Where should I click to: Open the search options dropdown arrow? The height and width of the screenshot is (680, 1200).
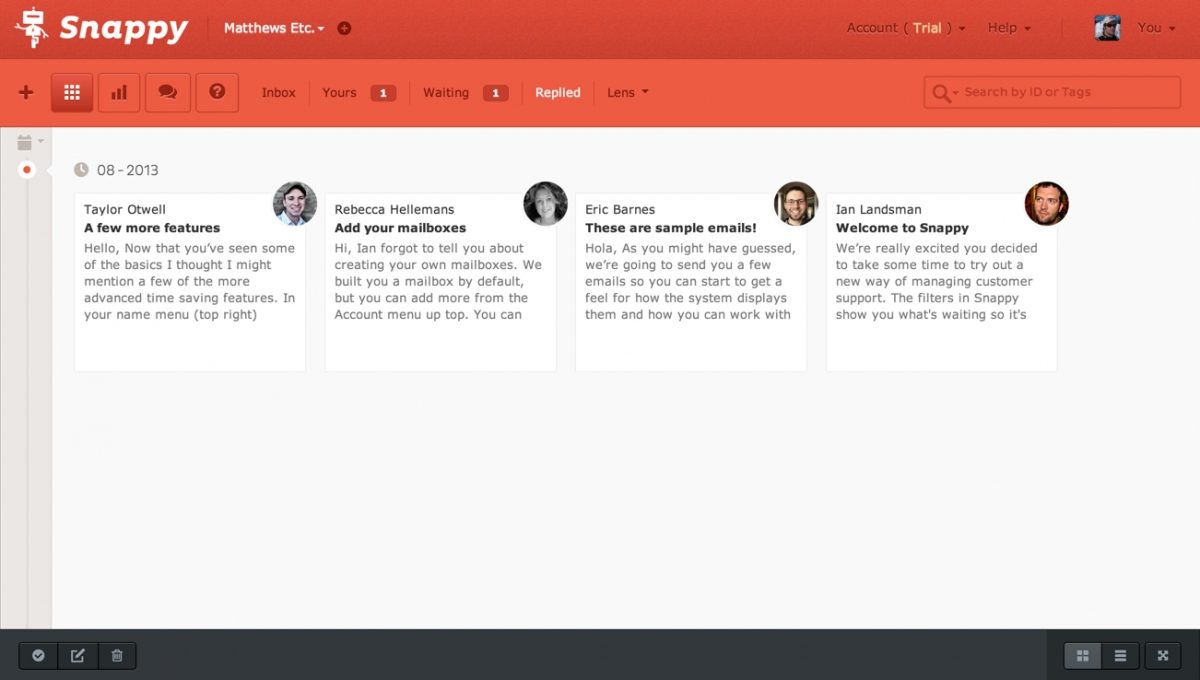coord(956,93)
